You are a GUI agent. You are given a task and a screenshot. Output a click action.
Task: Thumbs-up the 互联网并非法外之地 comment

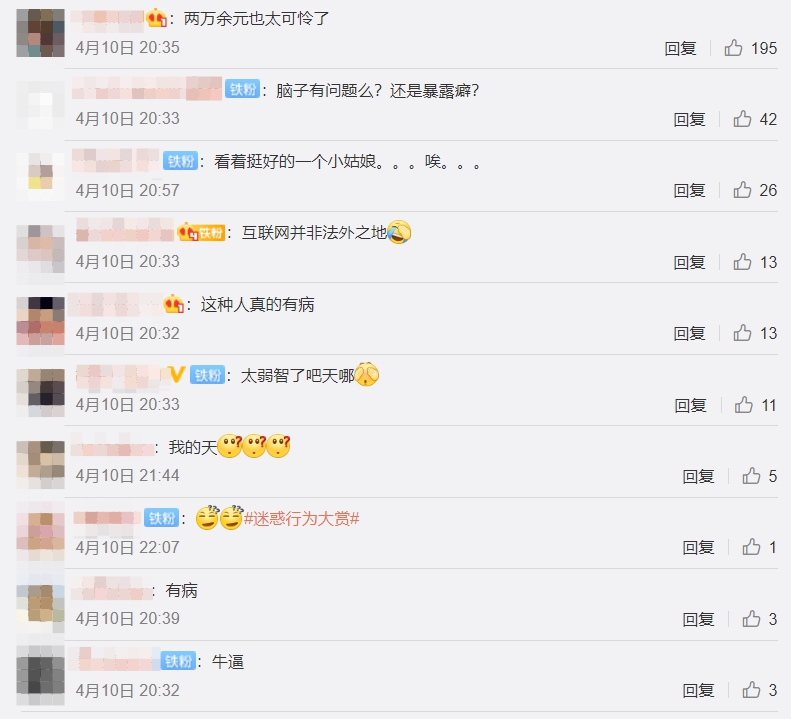743,262
